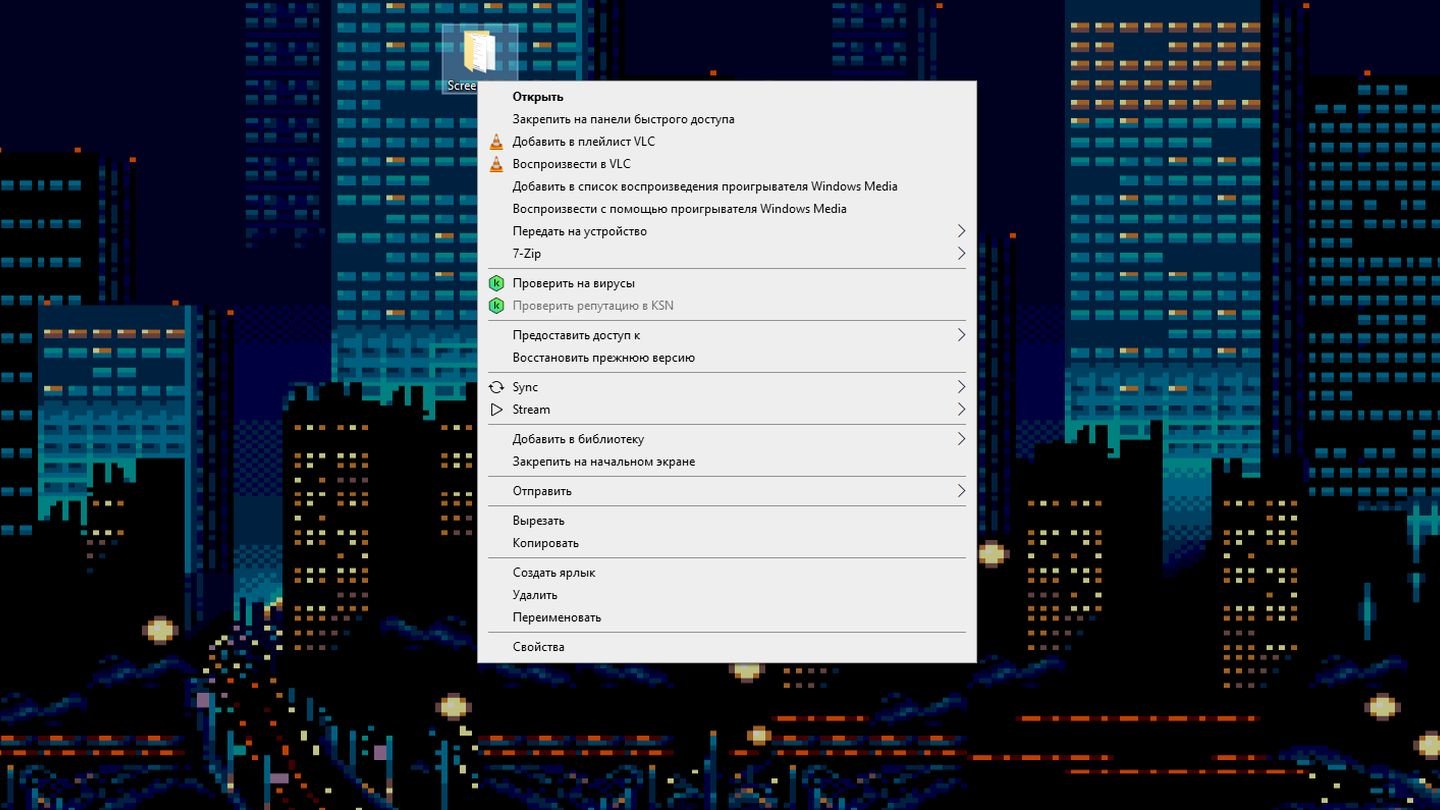This screenshot has height=810, width=1440.
Task: Choose Восстановить прежнюю версию
Action: [727, 358]
